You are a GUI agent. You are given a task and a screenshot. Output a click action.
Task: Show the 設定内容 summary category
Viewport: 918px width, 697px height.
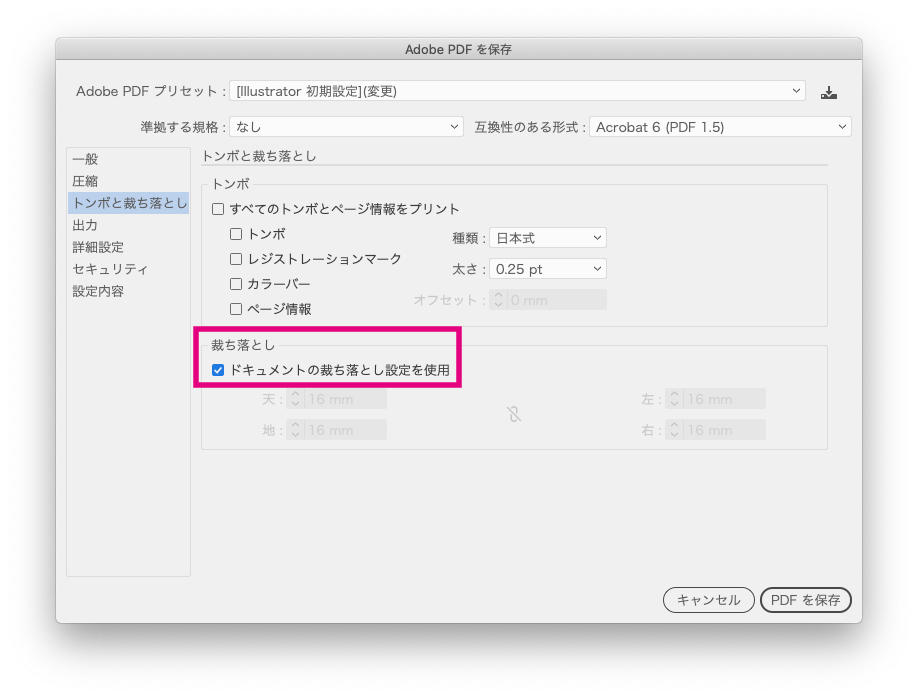pos(128,291)
